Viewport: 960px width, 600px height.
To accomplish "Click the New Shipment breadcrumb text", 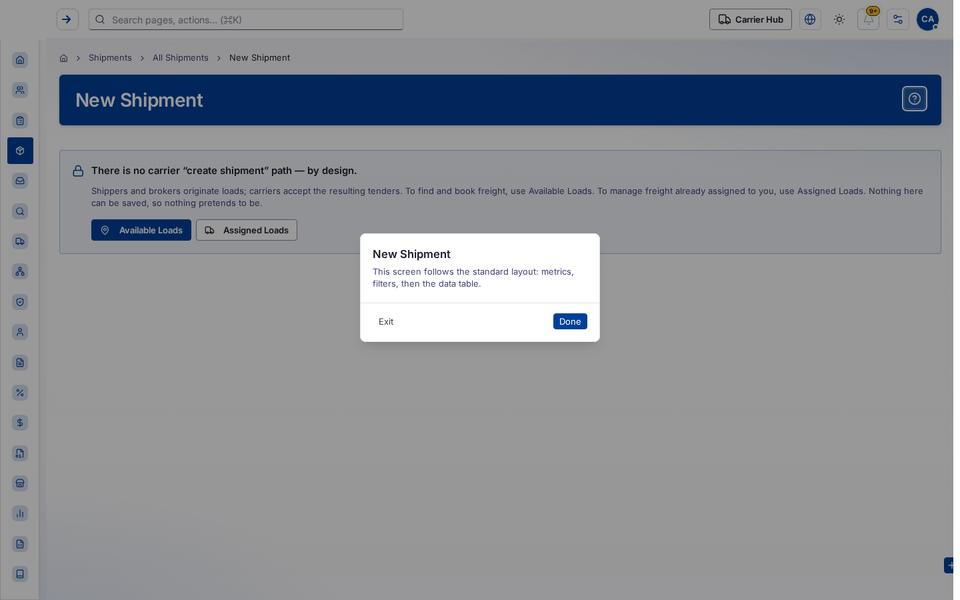I will tap(260, 58).
